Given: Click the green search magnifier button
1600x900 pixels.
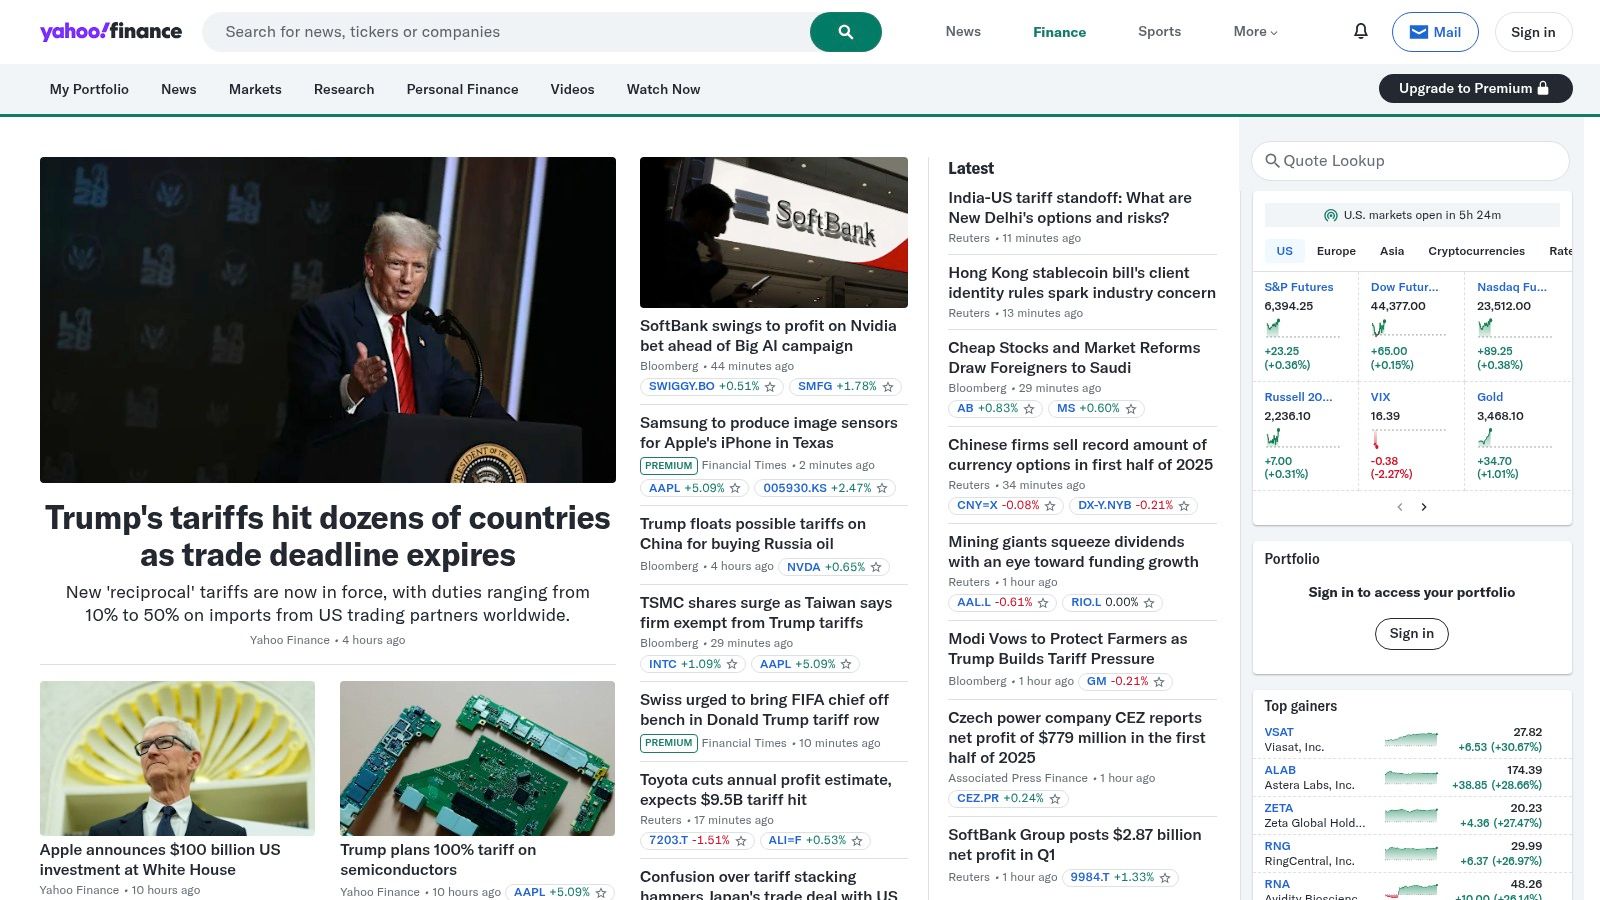Looking at the screenshot, I should pos(846,32).
